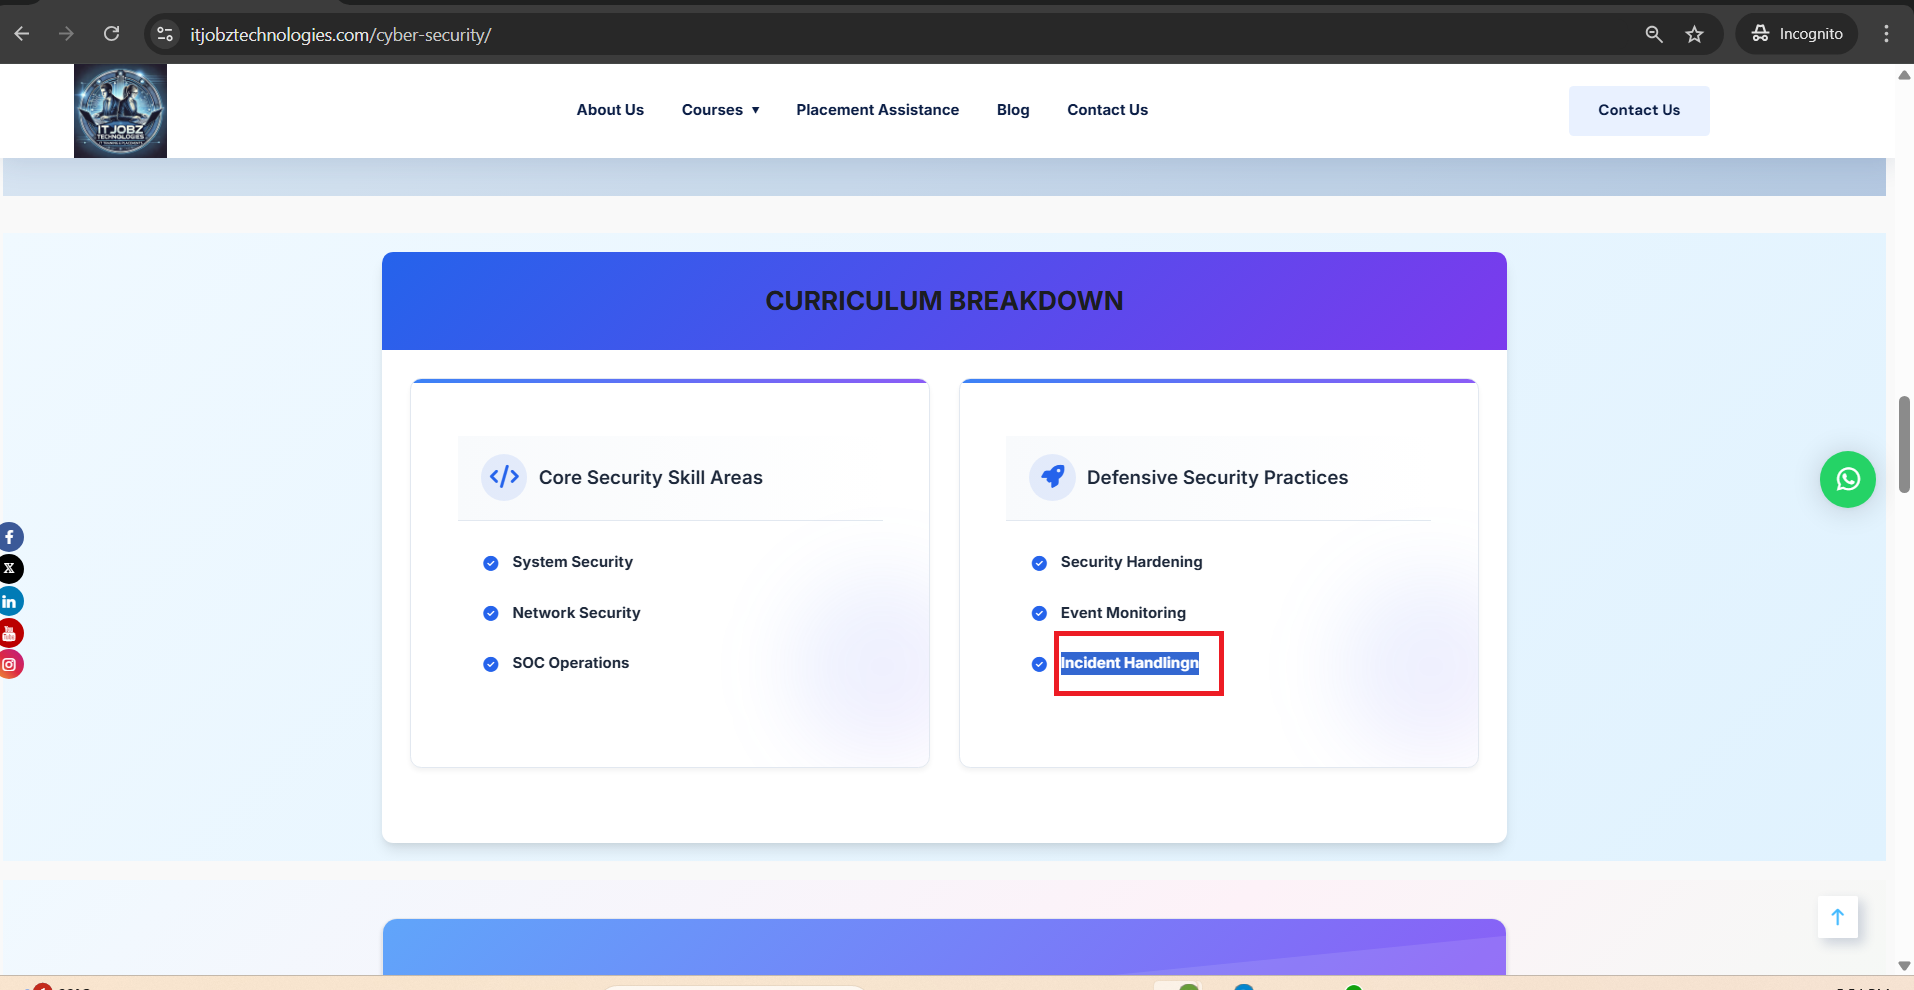1914x990 pixels.
Task: Open the site information icon in address bar
Action: point(165,34)
